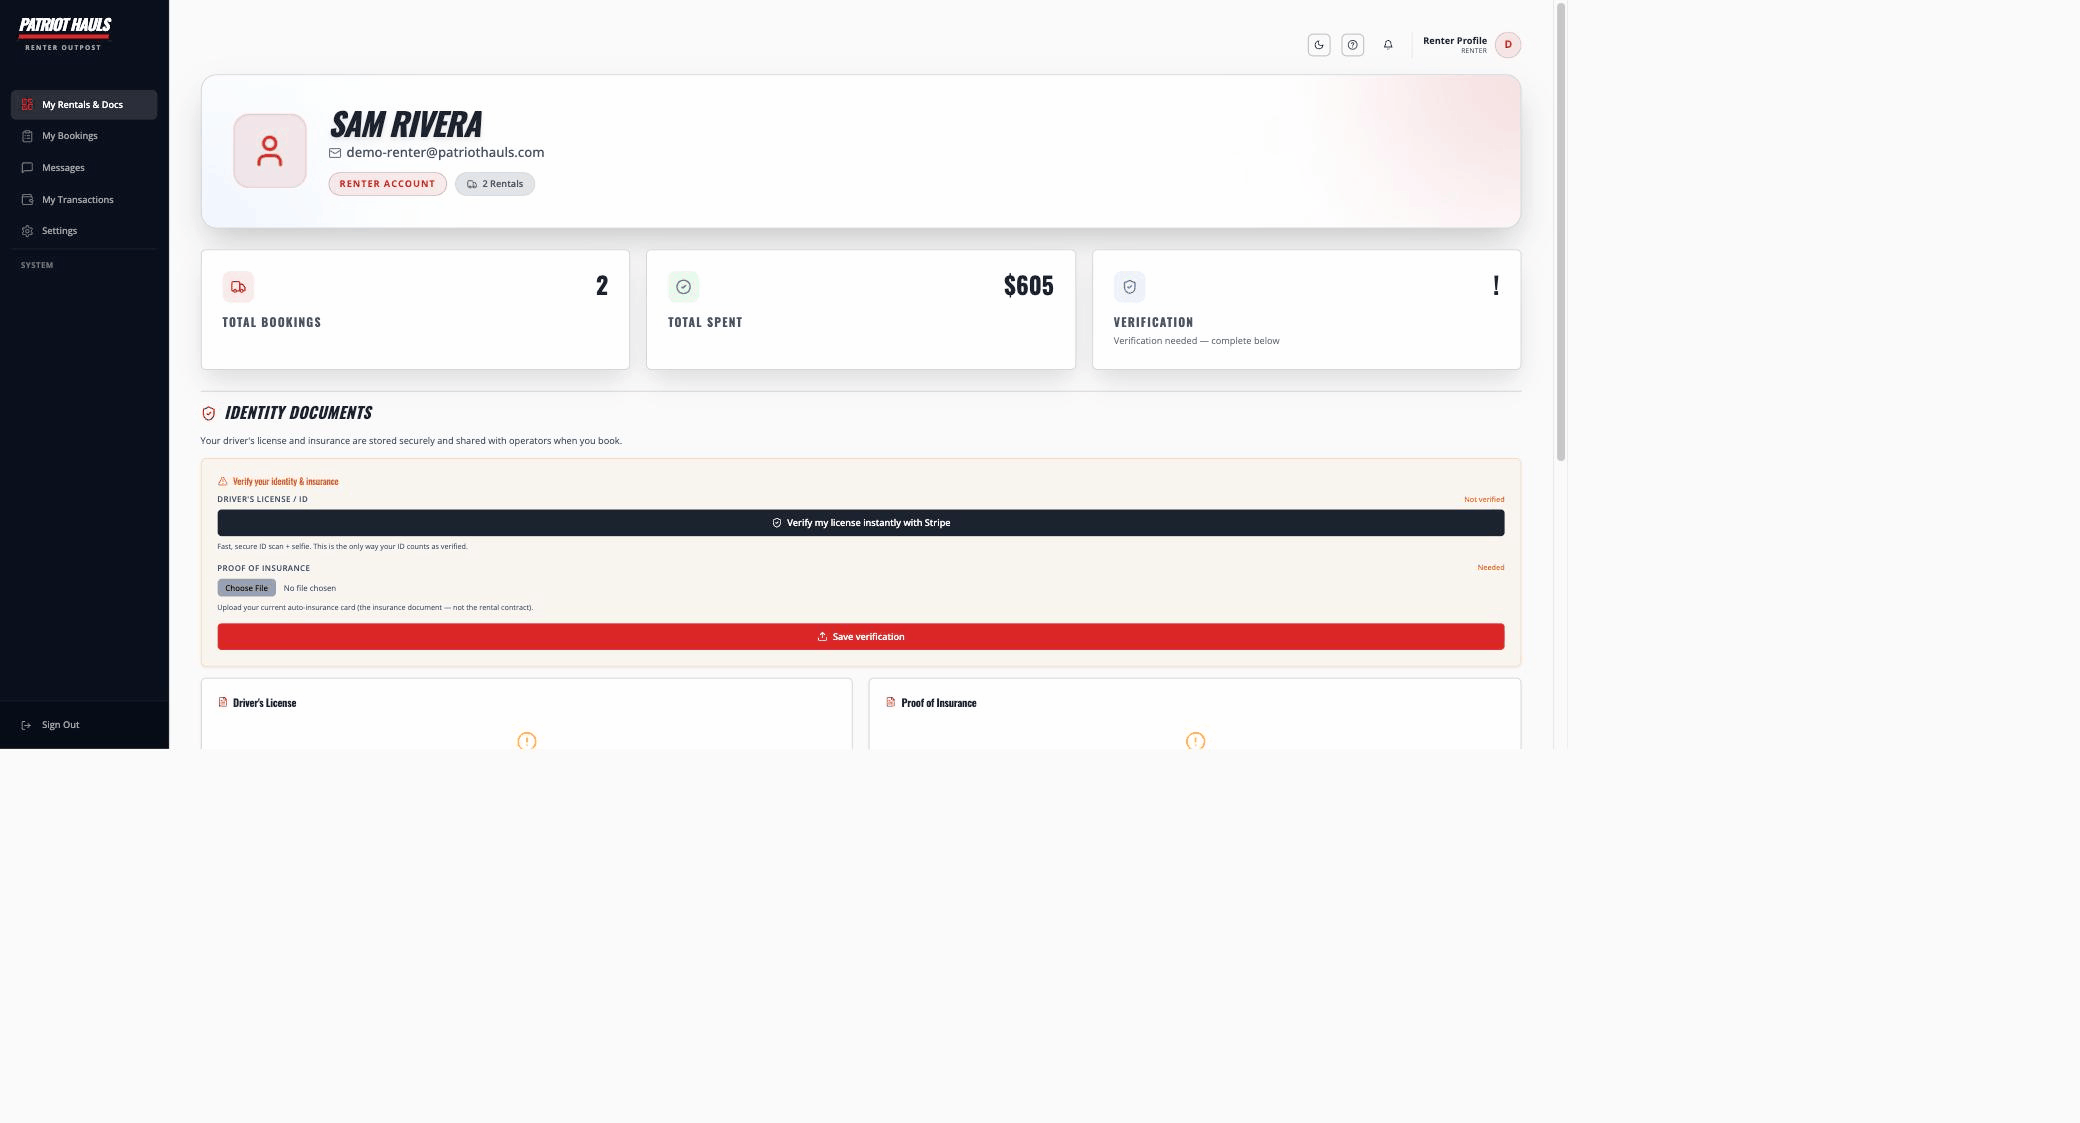The height and width of the screenshot is (1123, 2080).
Task: Verify license instantly with Stripe
Action: tap(861, 523)
